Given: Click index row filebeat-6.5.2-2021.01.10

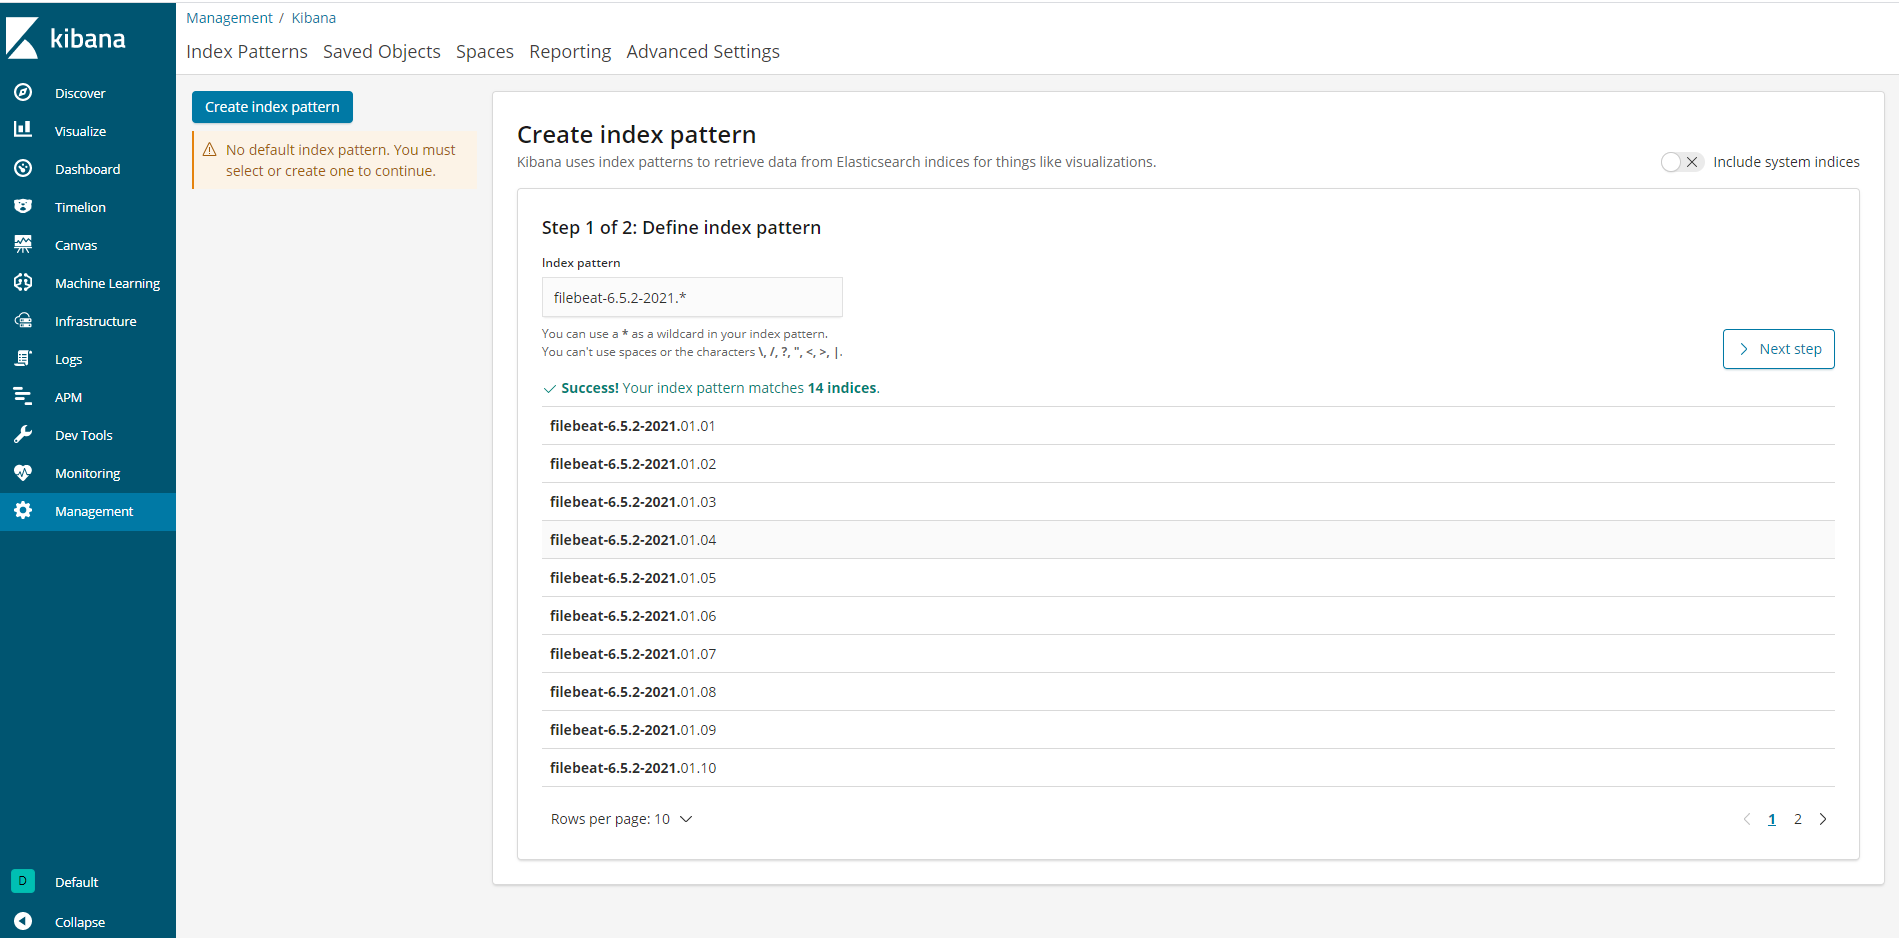Looking at the screenshot, I should (x=1188, y=768).
